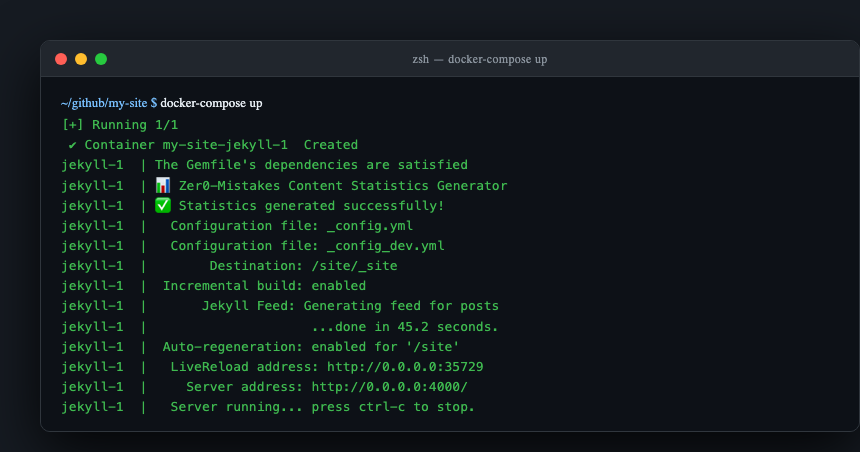Click "The Gemfile's dependencies are satisfied" line

click(x=312, y=165)
